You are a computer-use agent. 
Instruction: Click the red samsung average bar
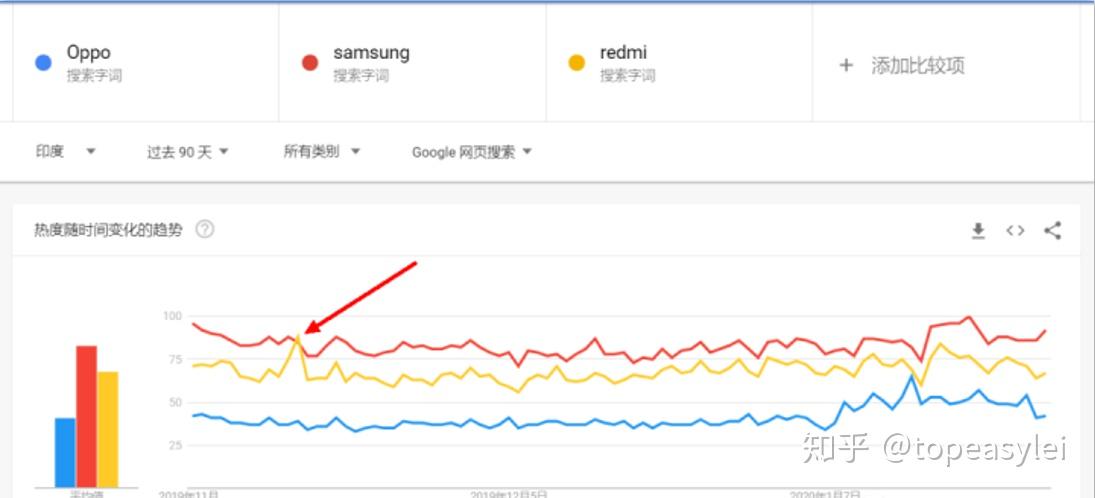click(x=87, y=415)
